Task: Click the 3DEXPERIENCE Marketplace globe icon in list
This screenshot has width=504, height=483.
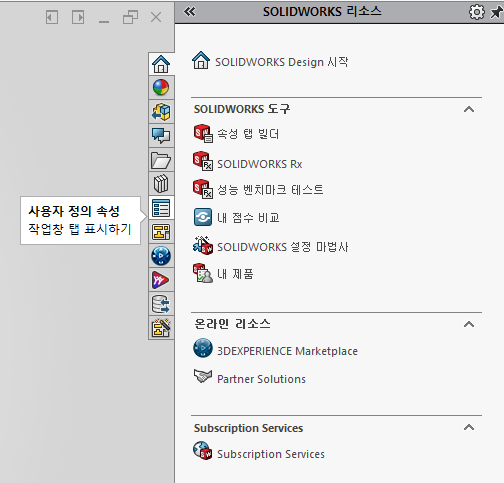Action: pyautogui.click(x=203, y=348)
